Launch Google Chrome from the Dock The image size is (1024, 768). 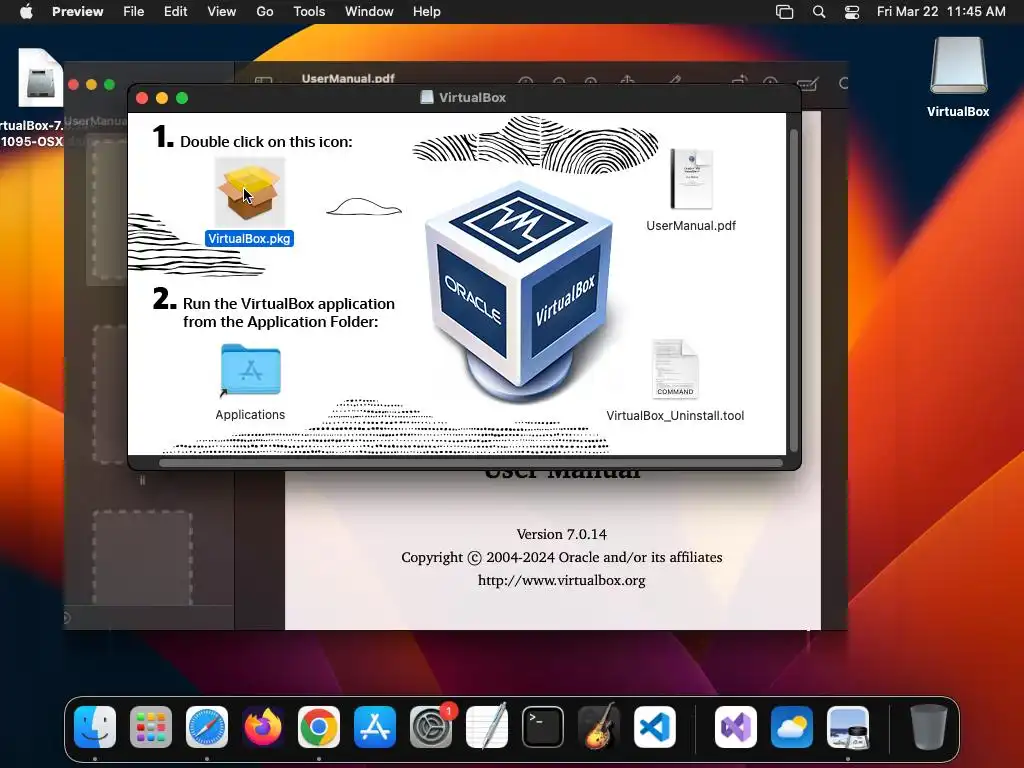pyautogui.click(x=319, y=727)
